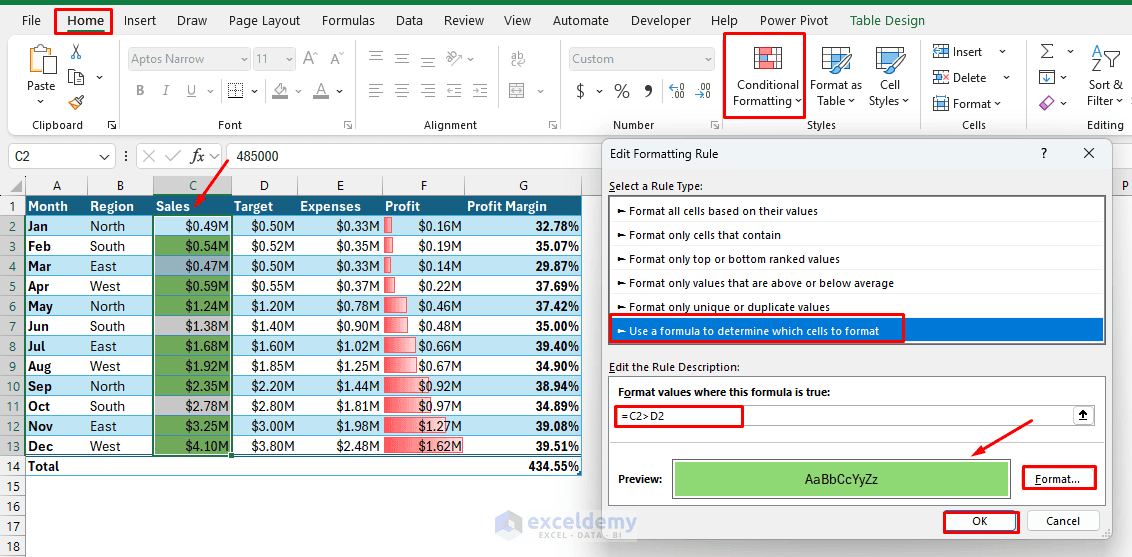
Task: Toggle Bold formatting
Action: point(140,91)
